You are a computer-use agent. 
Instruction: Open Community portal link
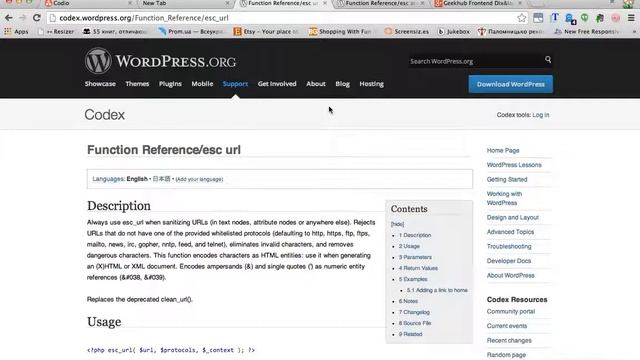(511, 311)
